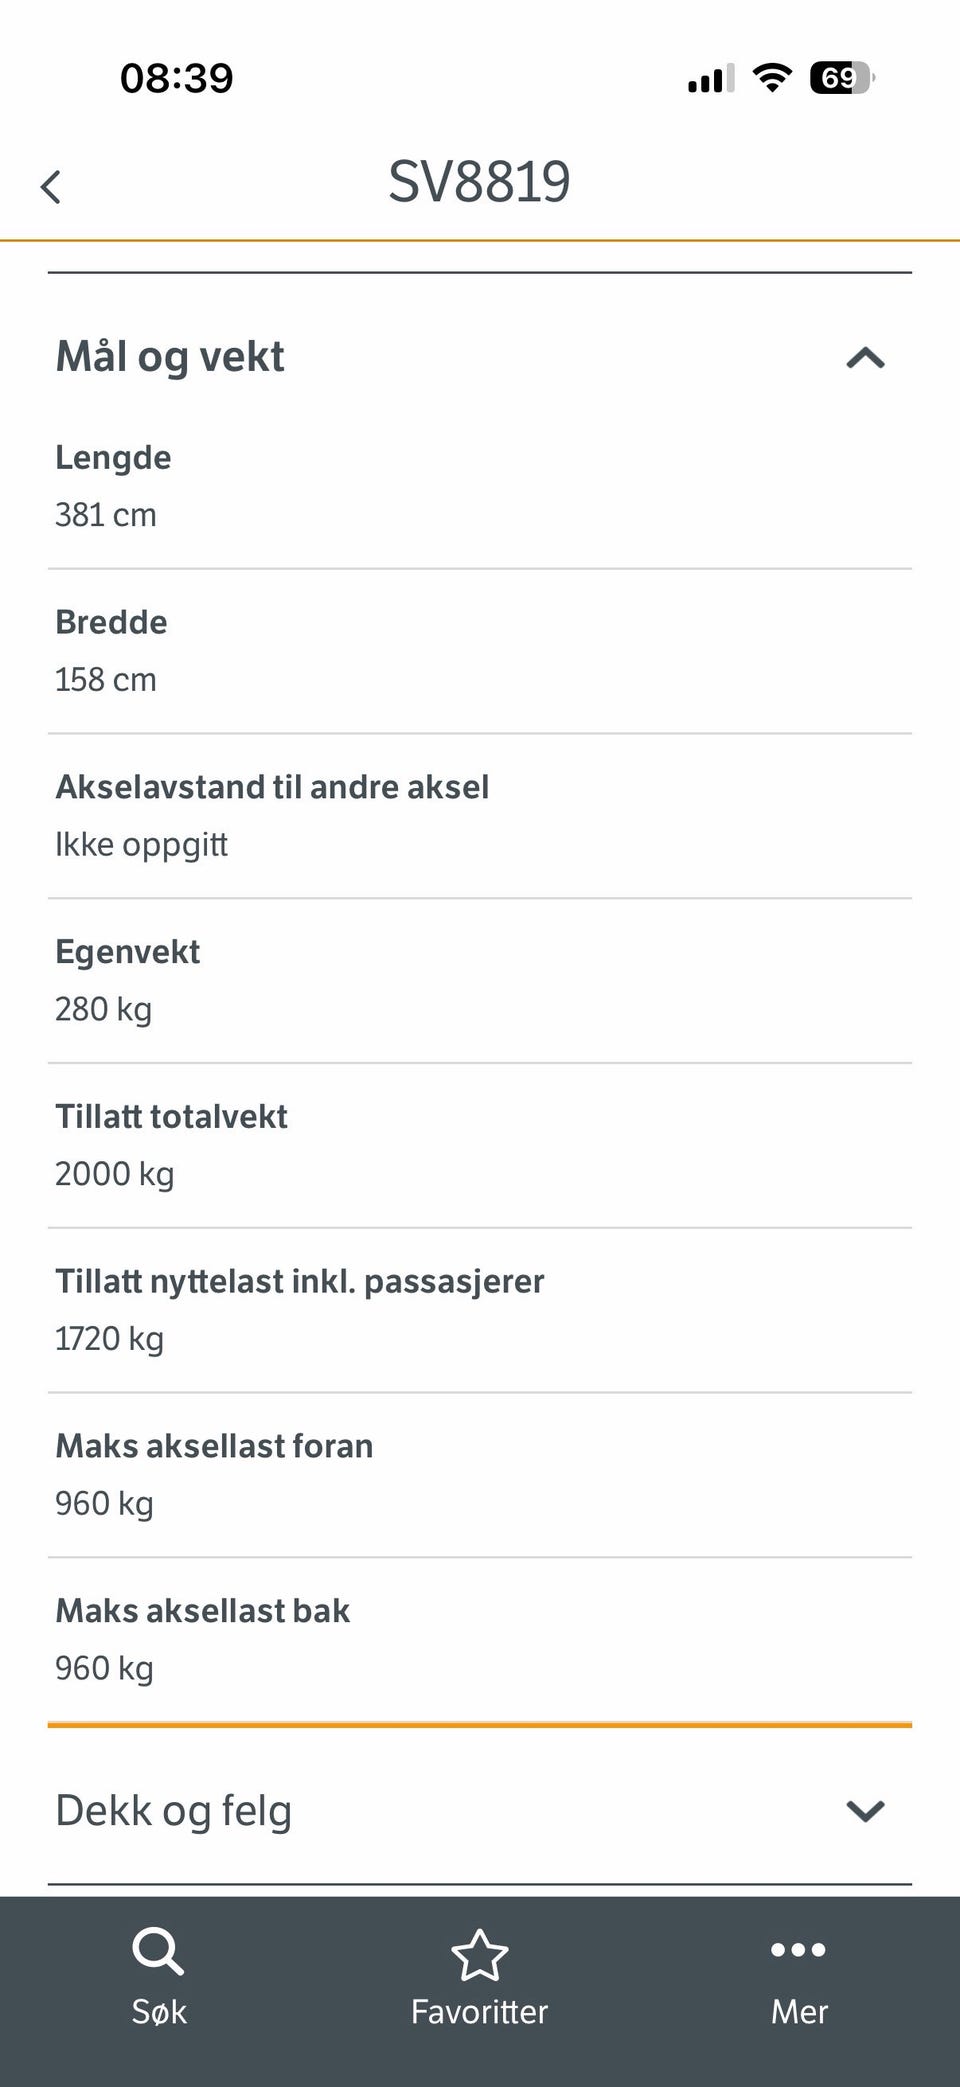The width and height of the screenshot is (960, 2087).
Task: Tap the cellular signal bars icon
Action: coord(711,78)
